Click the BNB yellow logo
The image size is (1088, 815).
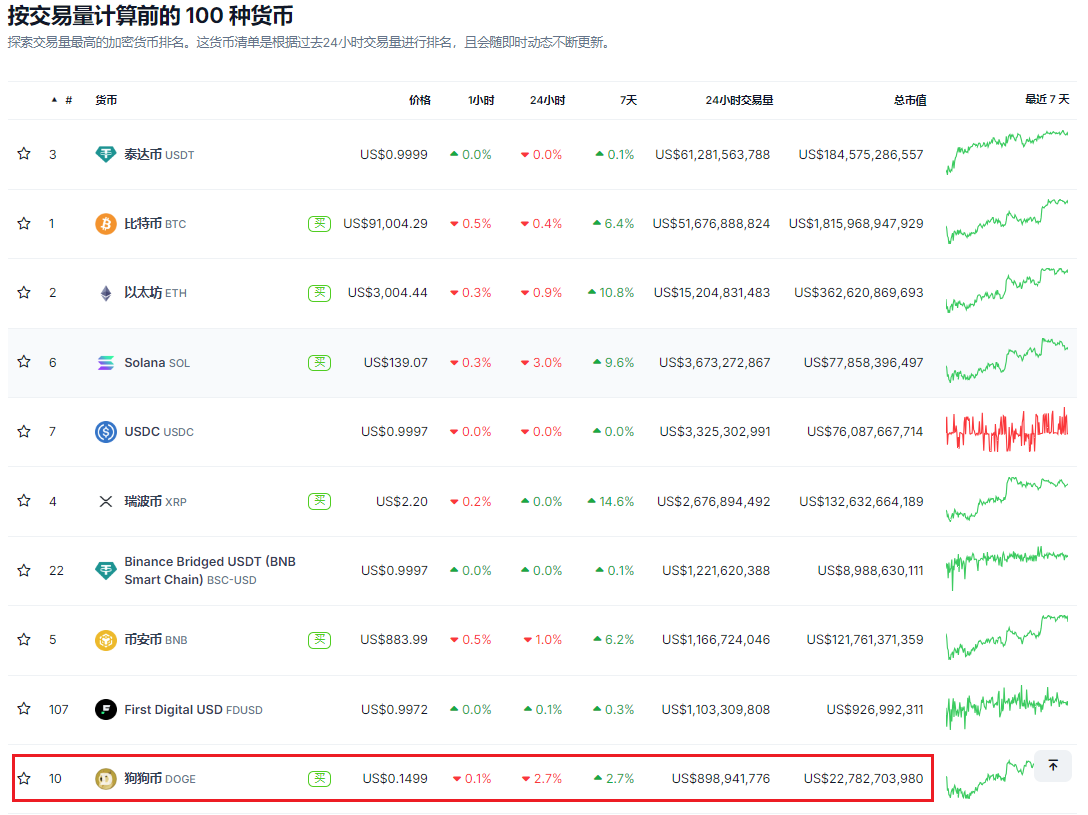pos(105,640)
